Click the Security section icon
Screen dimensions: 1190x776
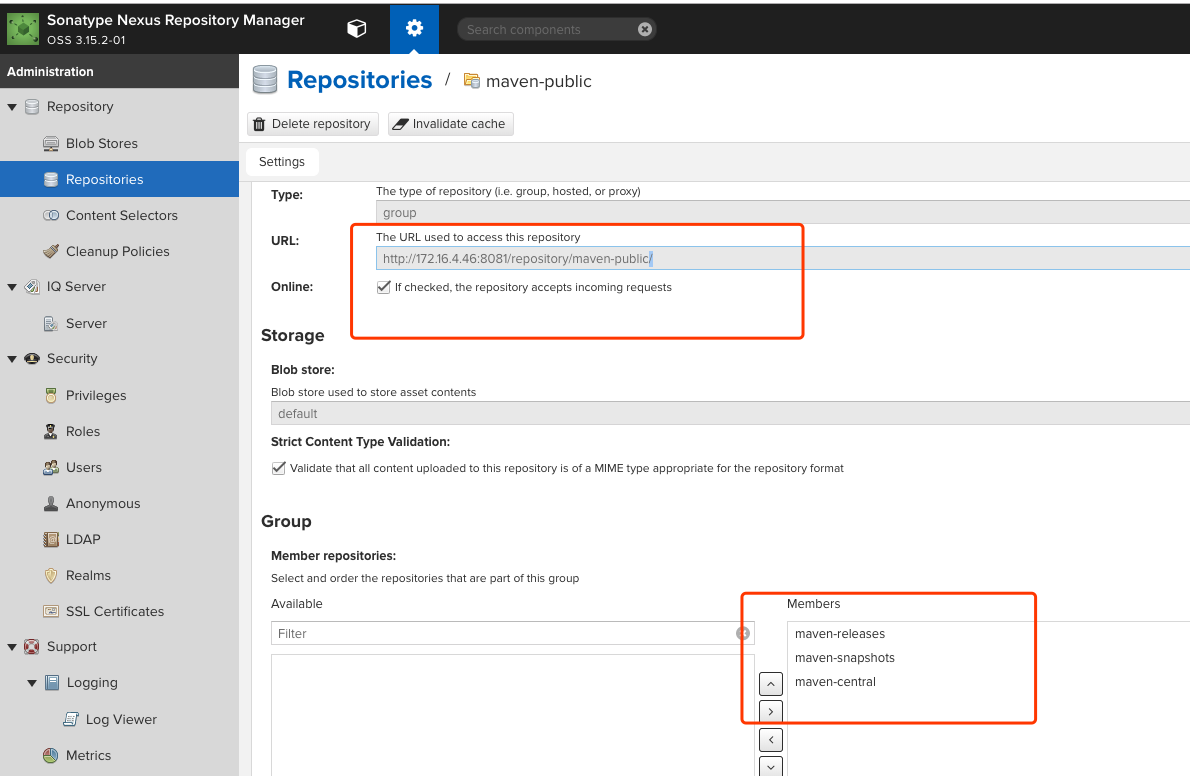(x=32, y=358)
